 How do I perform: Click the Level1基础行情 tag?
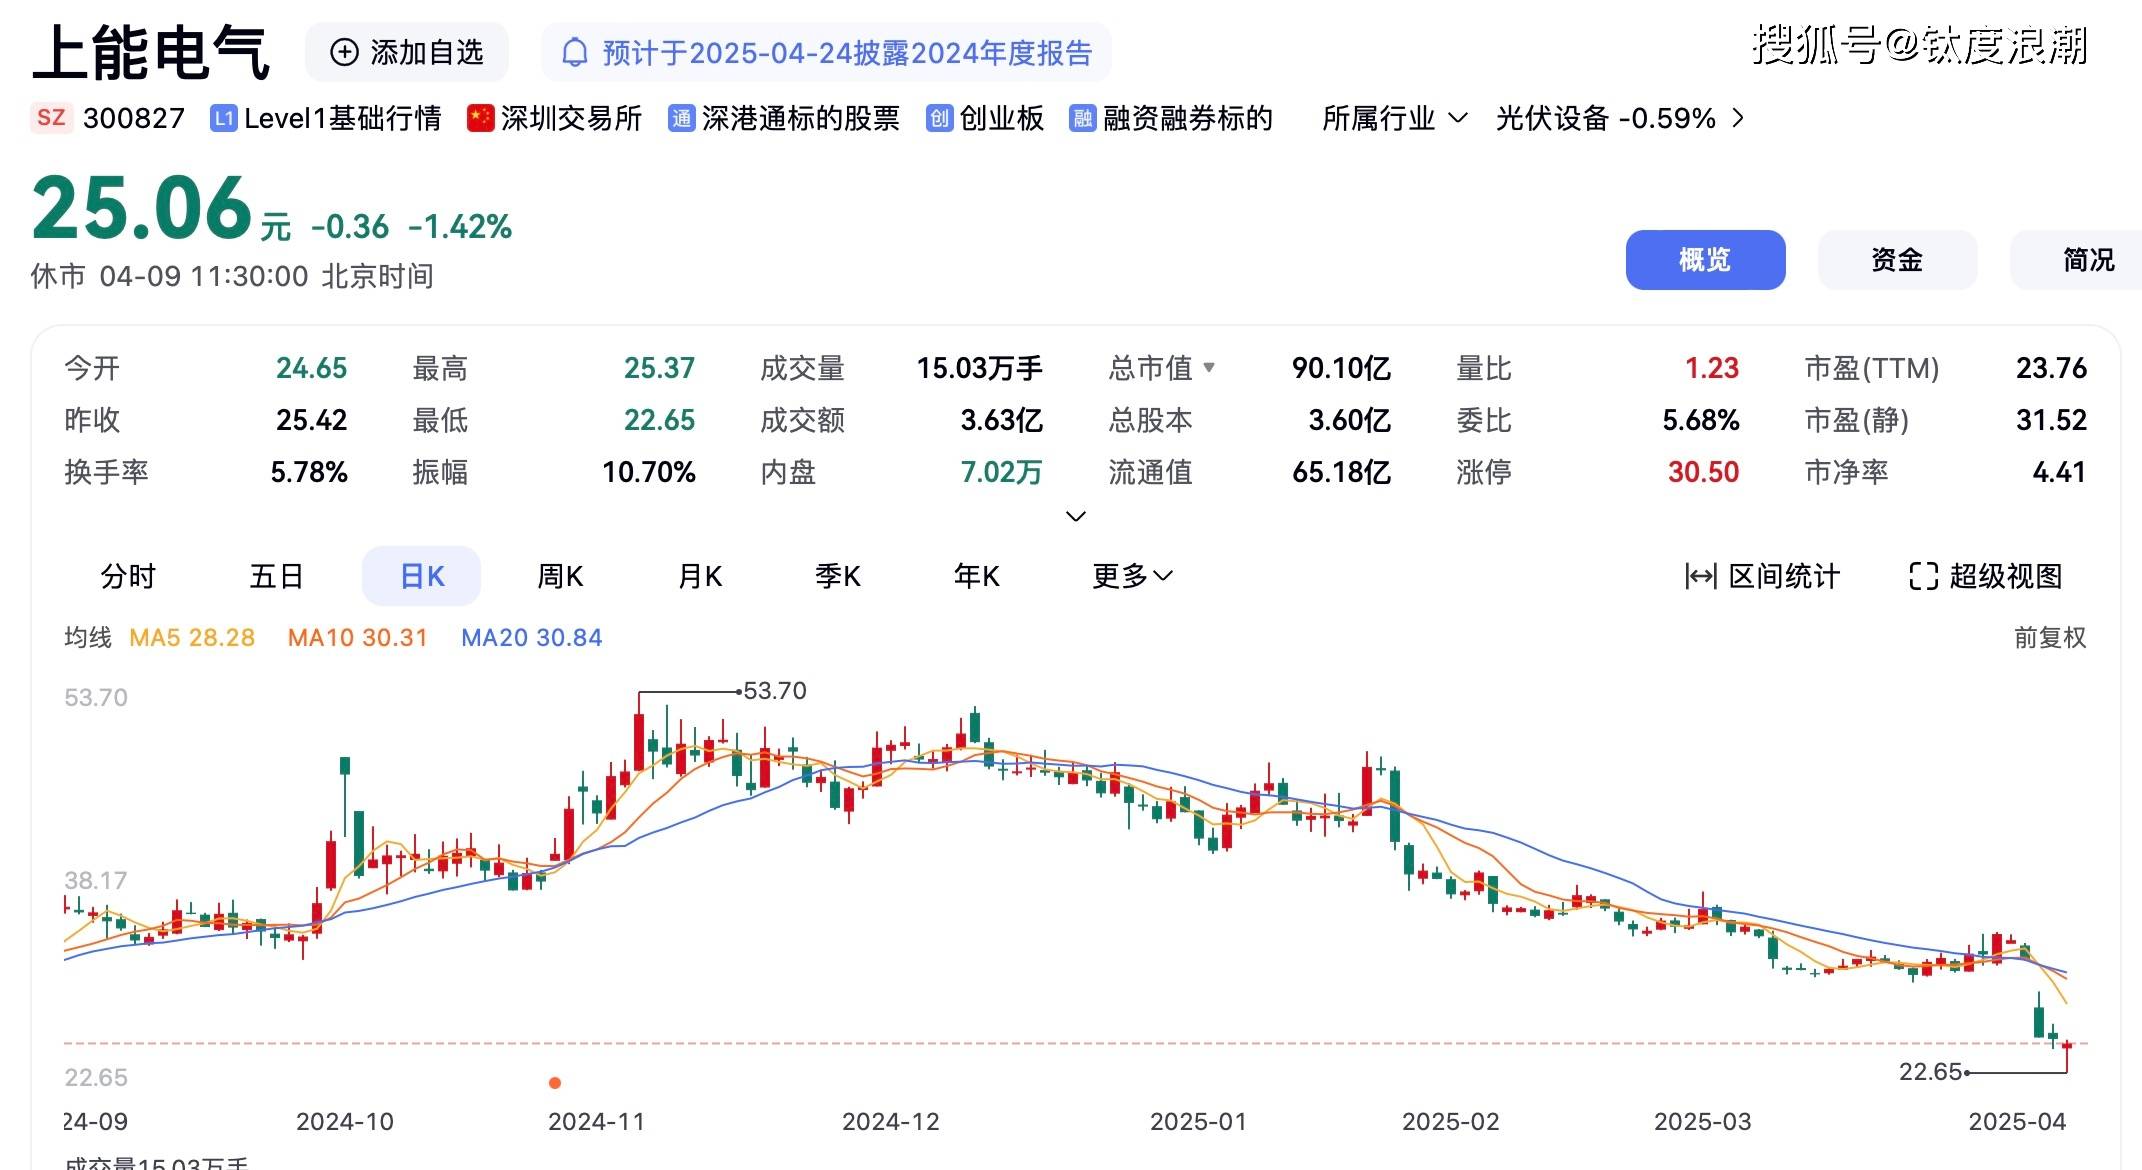pyautogui.click(x=326, y=119)
